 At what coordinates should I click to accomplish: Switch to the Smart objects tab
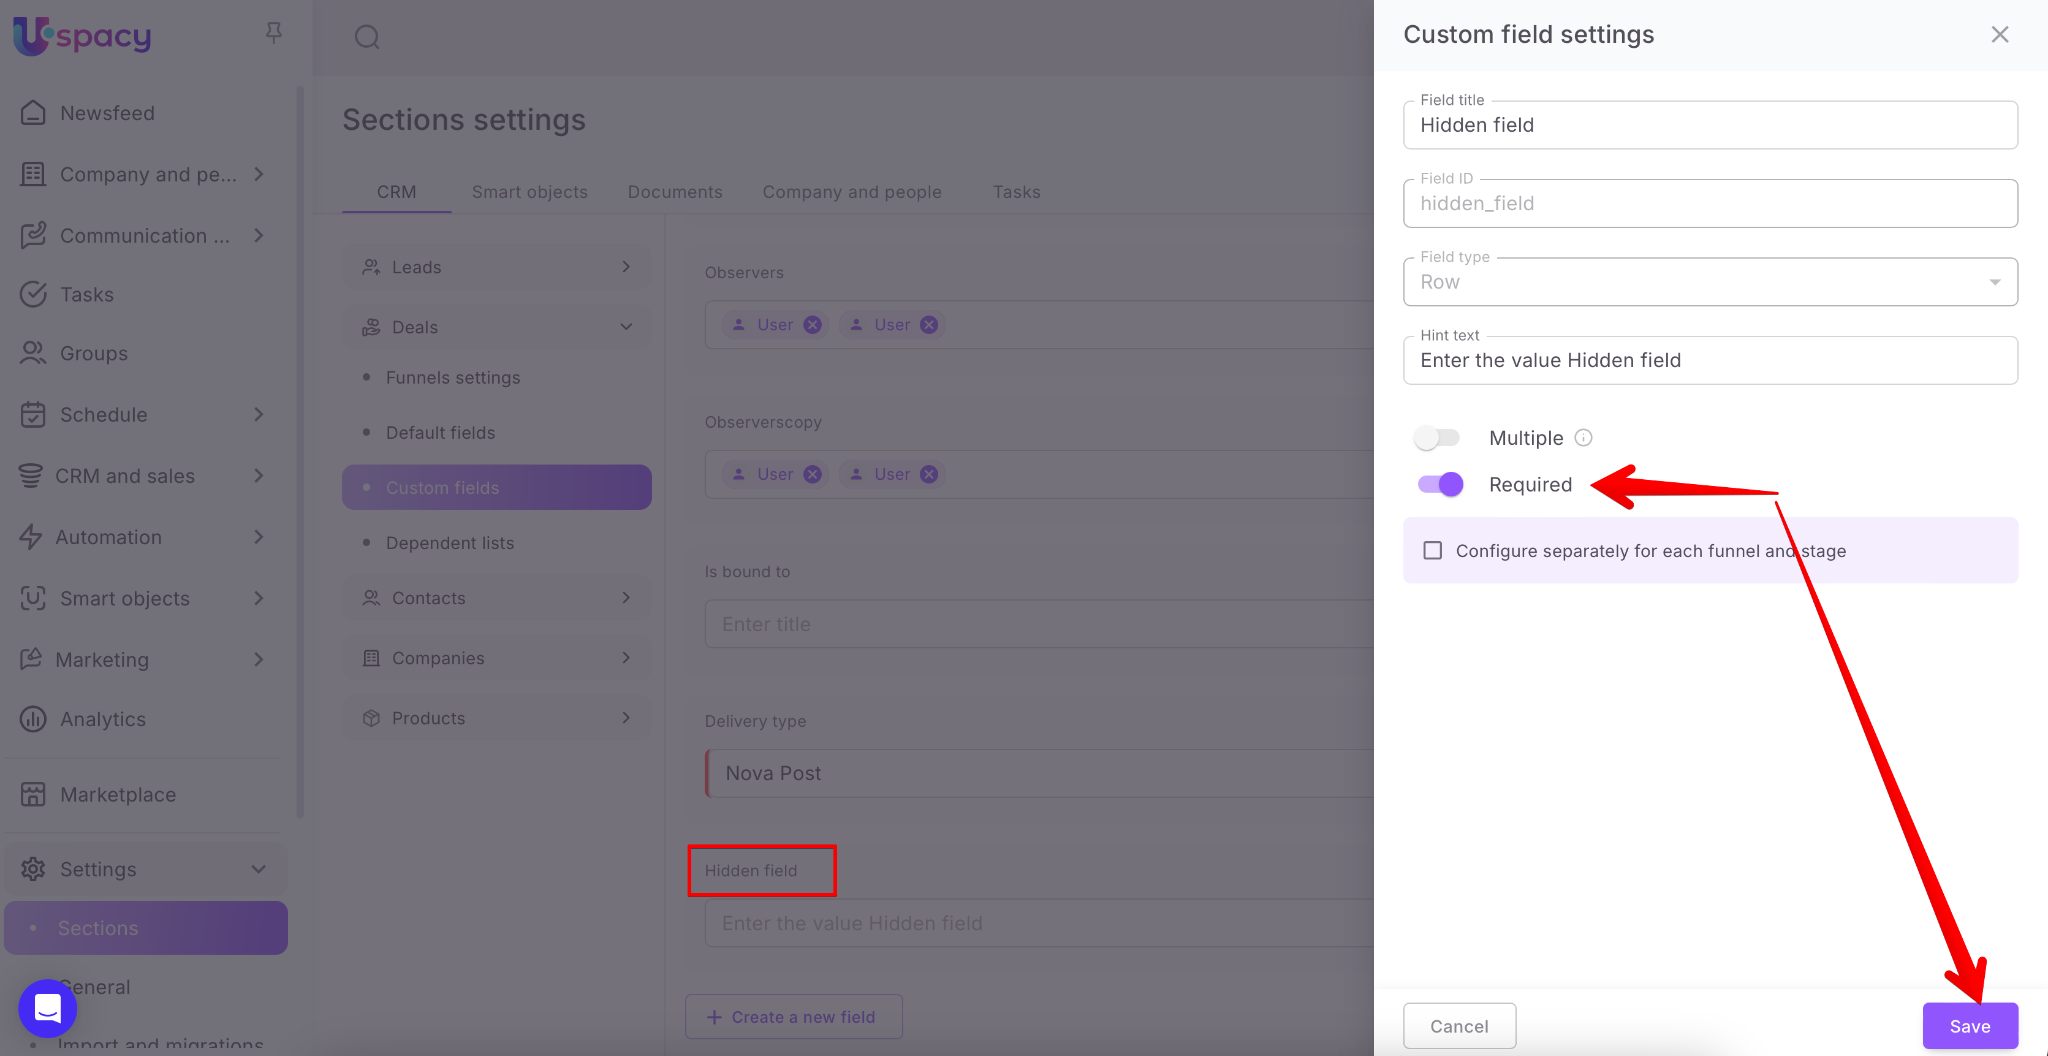coord(529,192)
